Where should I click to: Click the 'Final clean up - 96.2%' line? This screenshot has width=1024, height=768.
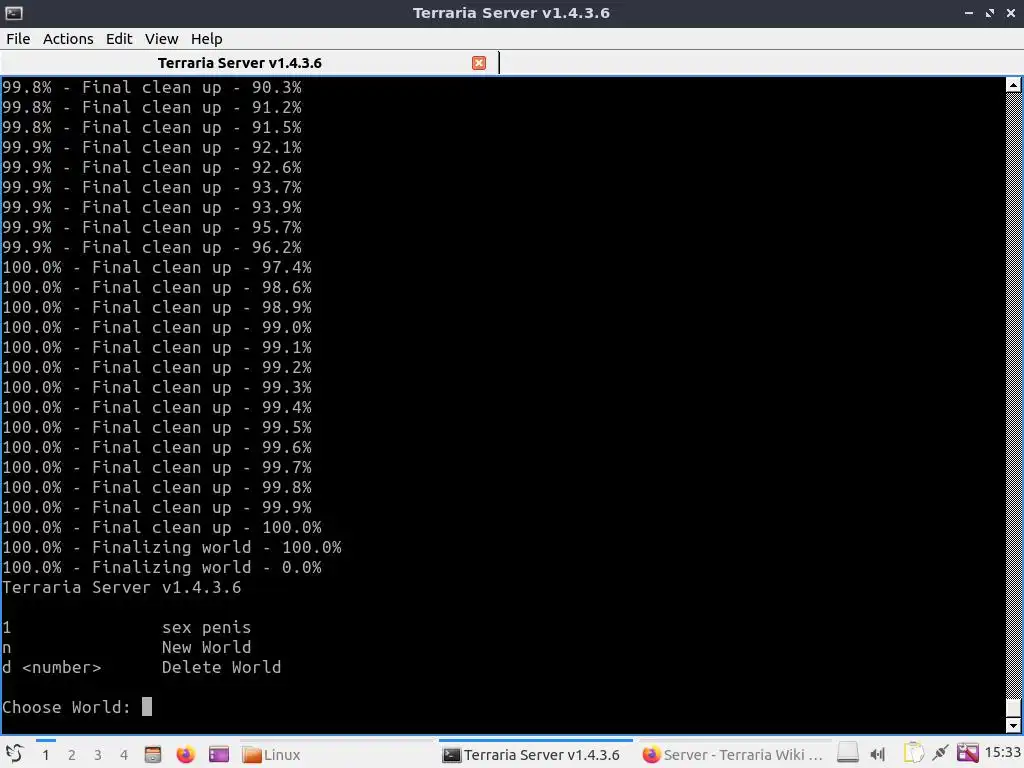152,248
